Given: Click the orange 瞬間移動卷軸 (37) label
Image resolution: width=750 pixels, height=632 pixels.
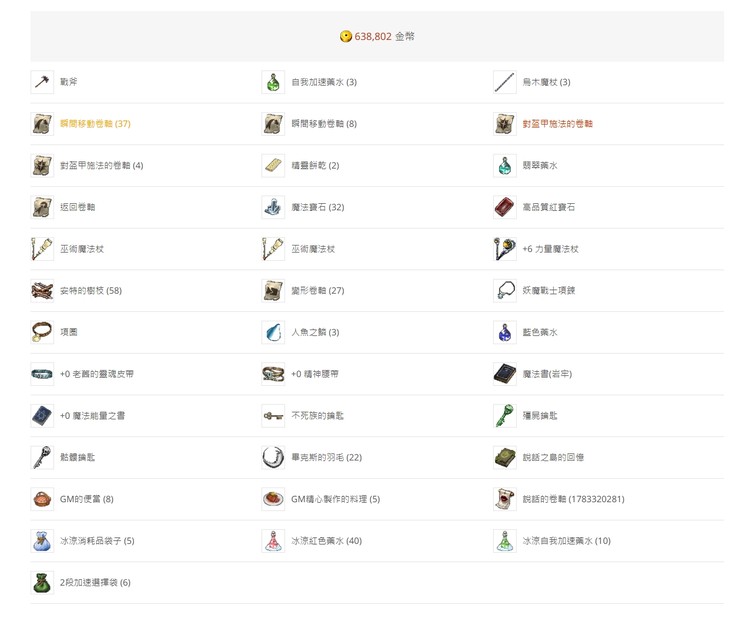Looking at the screenshot, I should coord(95,123).
